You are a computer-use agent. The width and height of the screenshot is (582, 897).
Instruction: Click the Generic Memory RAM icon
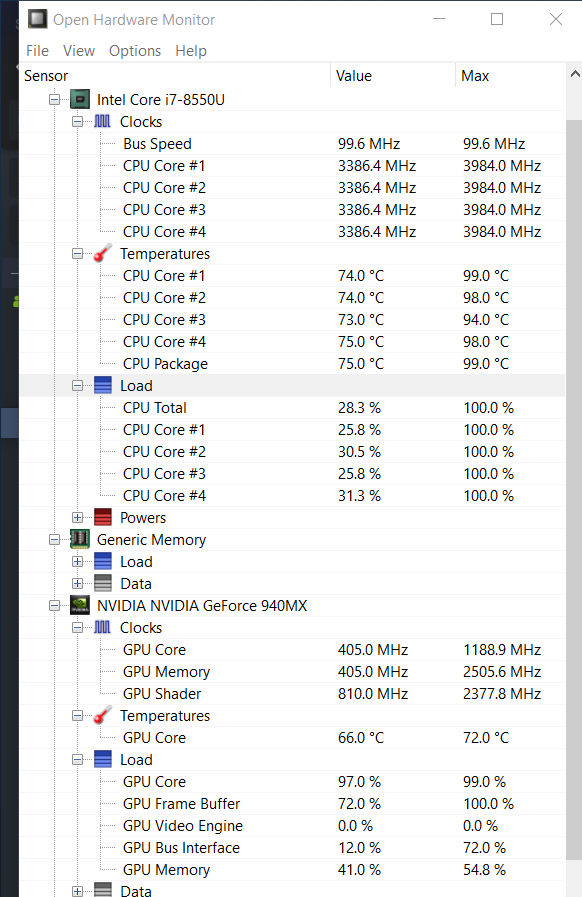[80, 539]
